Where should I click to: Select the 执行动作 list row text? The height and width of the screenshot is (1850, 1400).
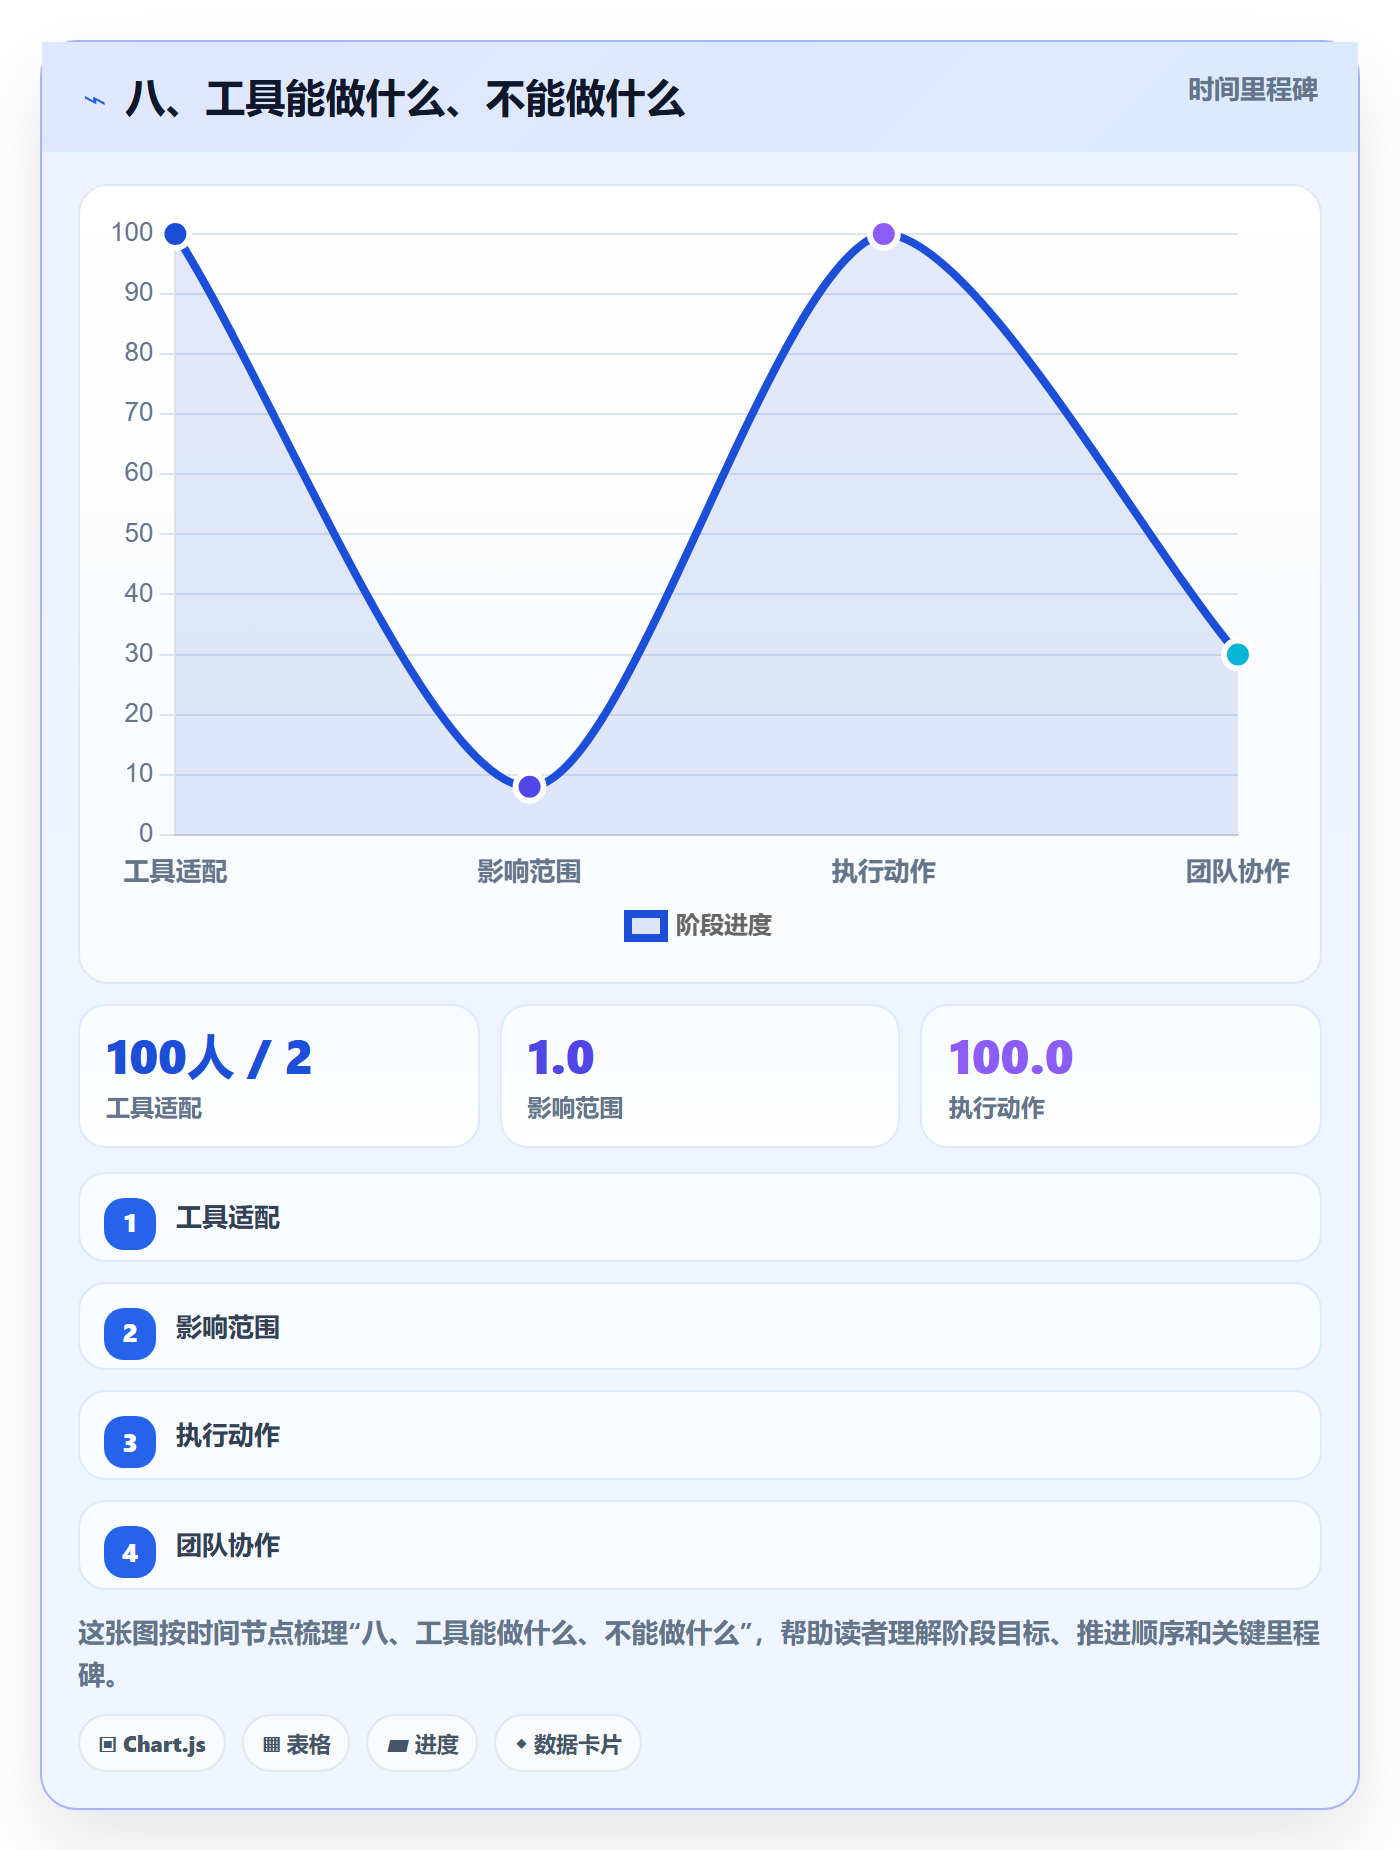click(x=228, y=1436)
